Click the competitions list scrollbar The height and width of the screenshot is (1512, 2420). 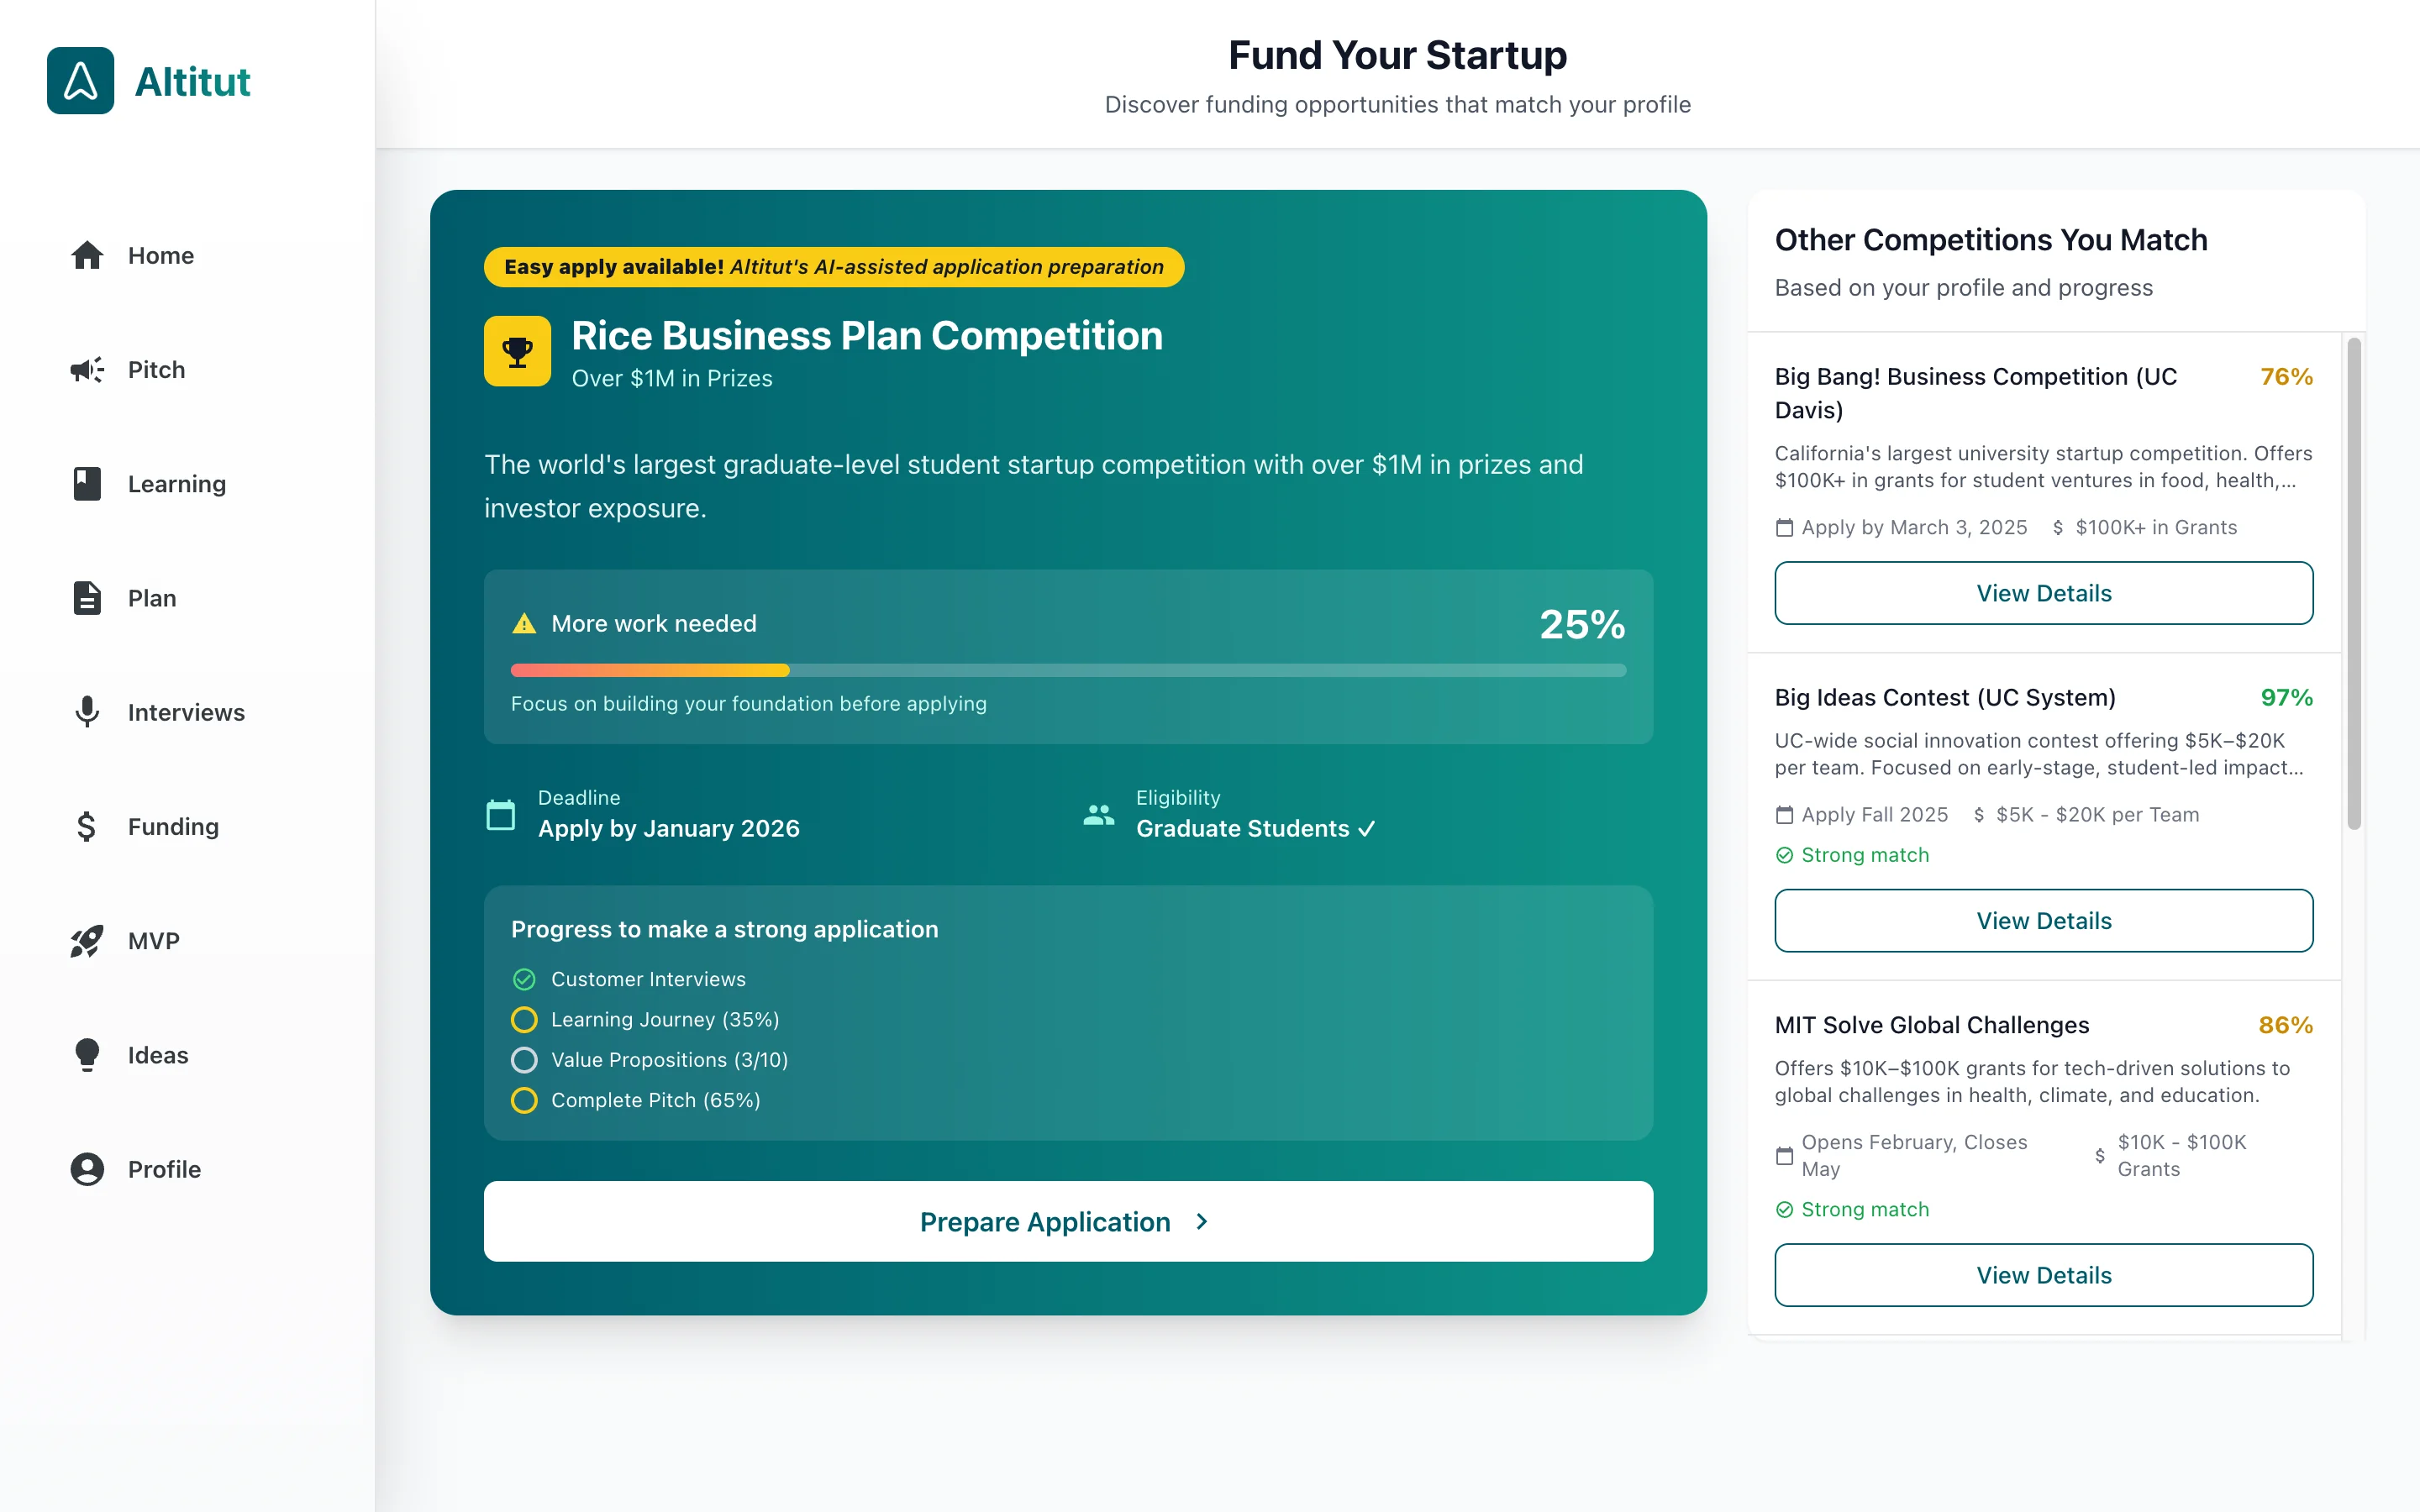click(2354, 584)
